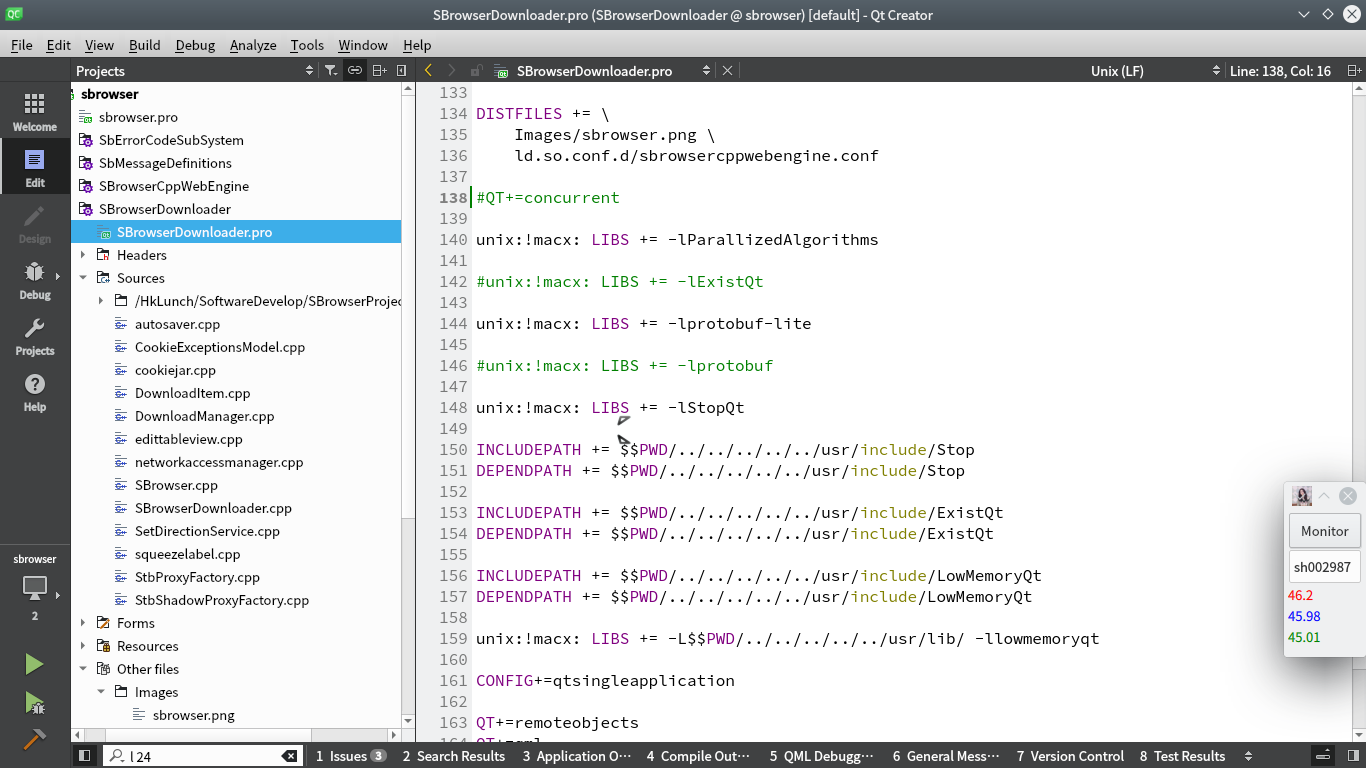
Task: Click the avatar thumbnail in monitor widget
Action: click(1302, 496)
